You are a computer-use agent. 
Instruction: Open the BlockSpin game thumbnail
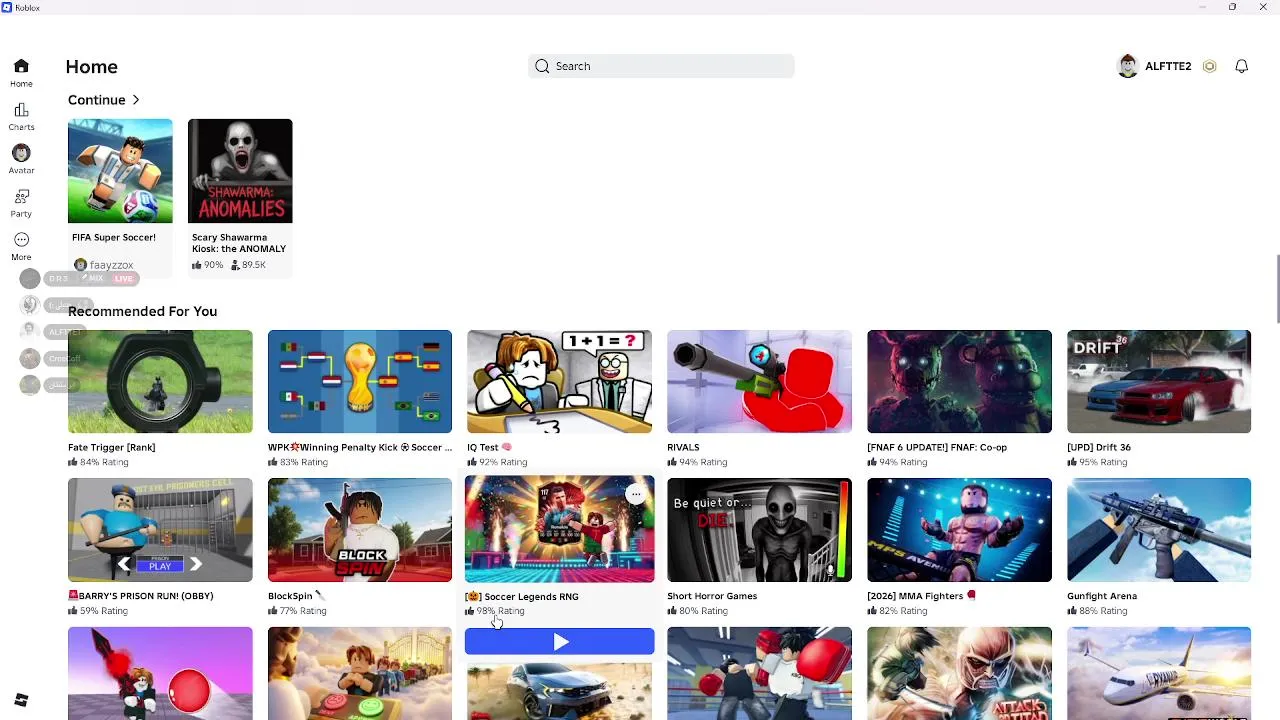[360, 530]
